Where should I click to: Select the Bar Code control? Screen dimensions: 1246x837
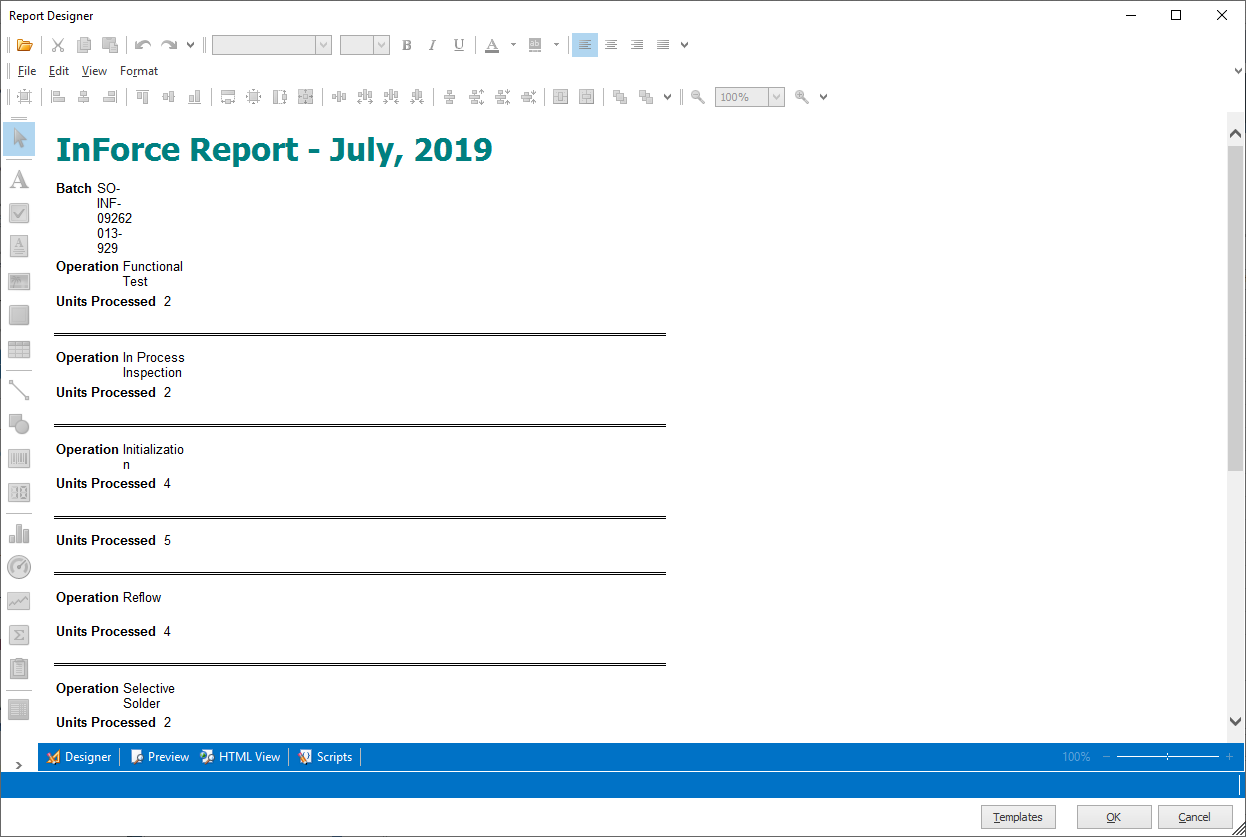pyautogui.click(x=18, y=458)
